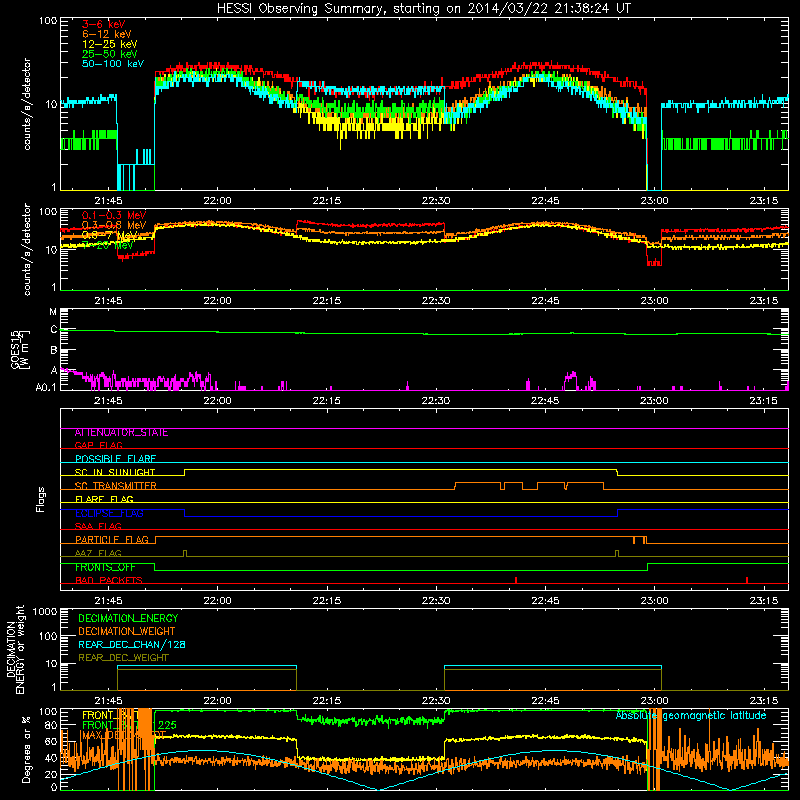Viewport: 800px width, 800px height.
Task: Click the 80 value on the Degrees axis
Action: 51,725
